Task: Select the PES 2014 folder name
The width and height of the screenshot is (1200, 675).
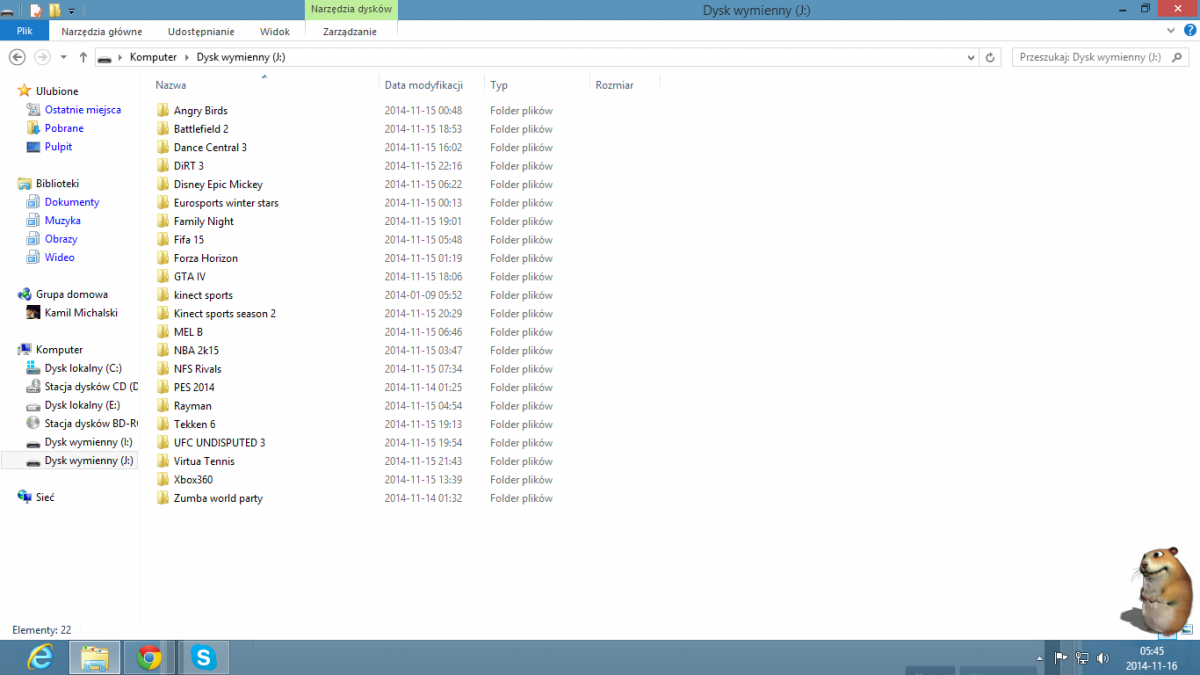Action: (x=194, y=387)
